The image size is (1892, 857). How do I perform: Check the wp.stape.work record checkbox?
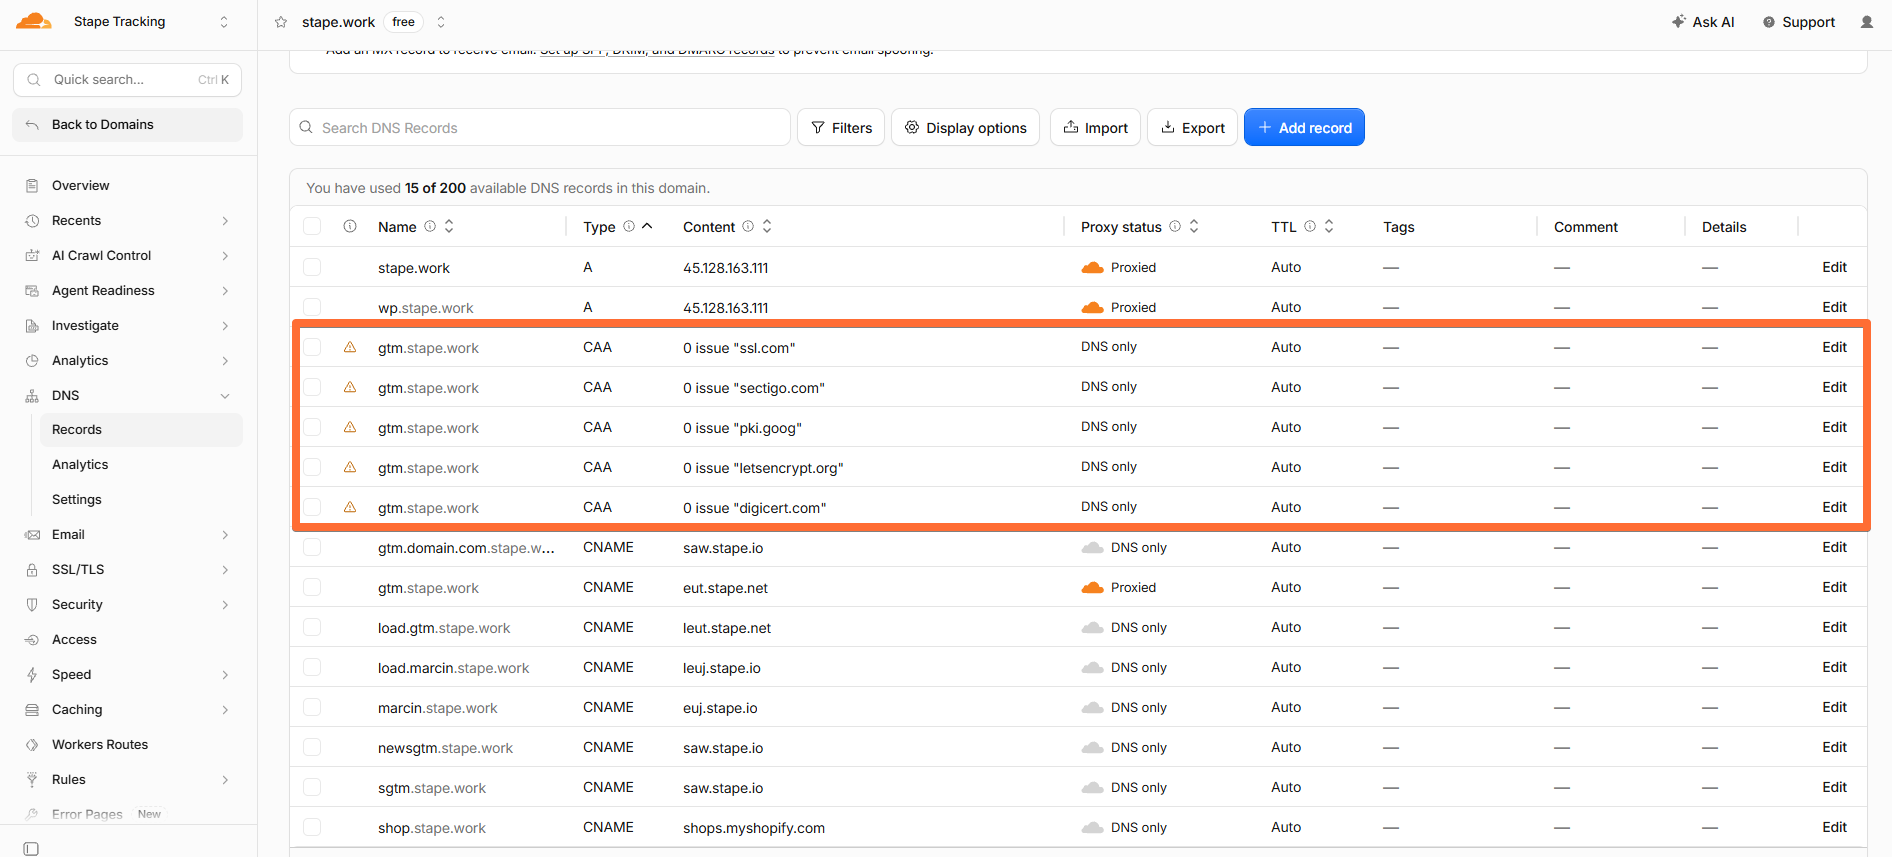tap(312, 307)
